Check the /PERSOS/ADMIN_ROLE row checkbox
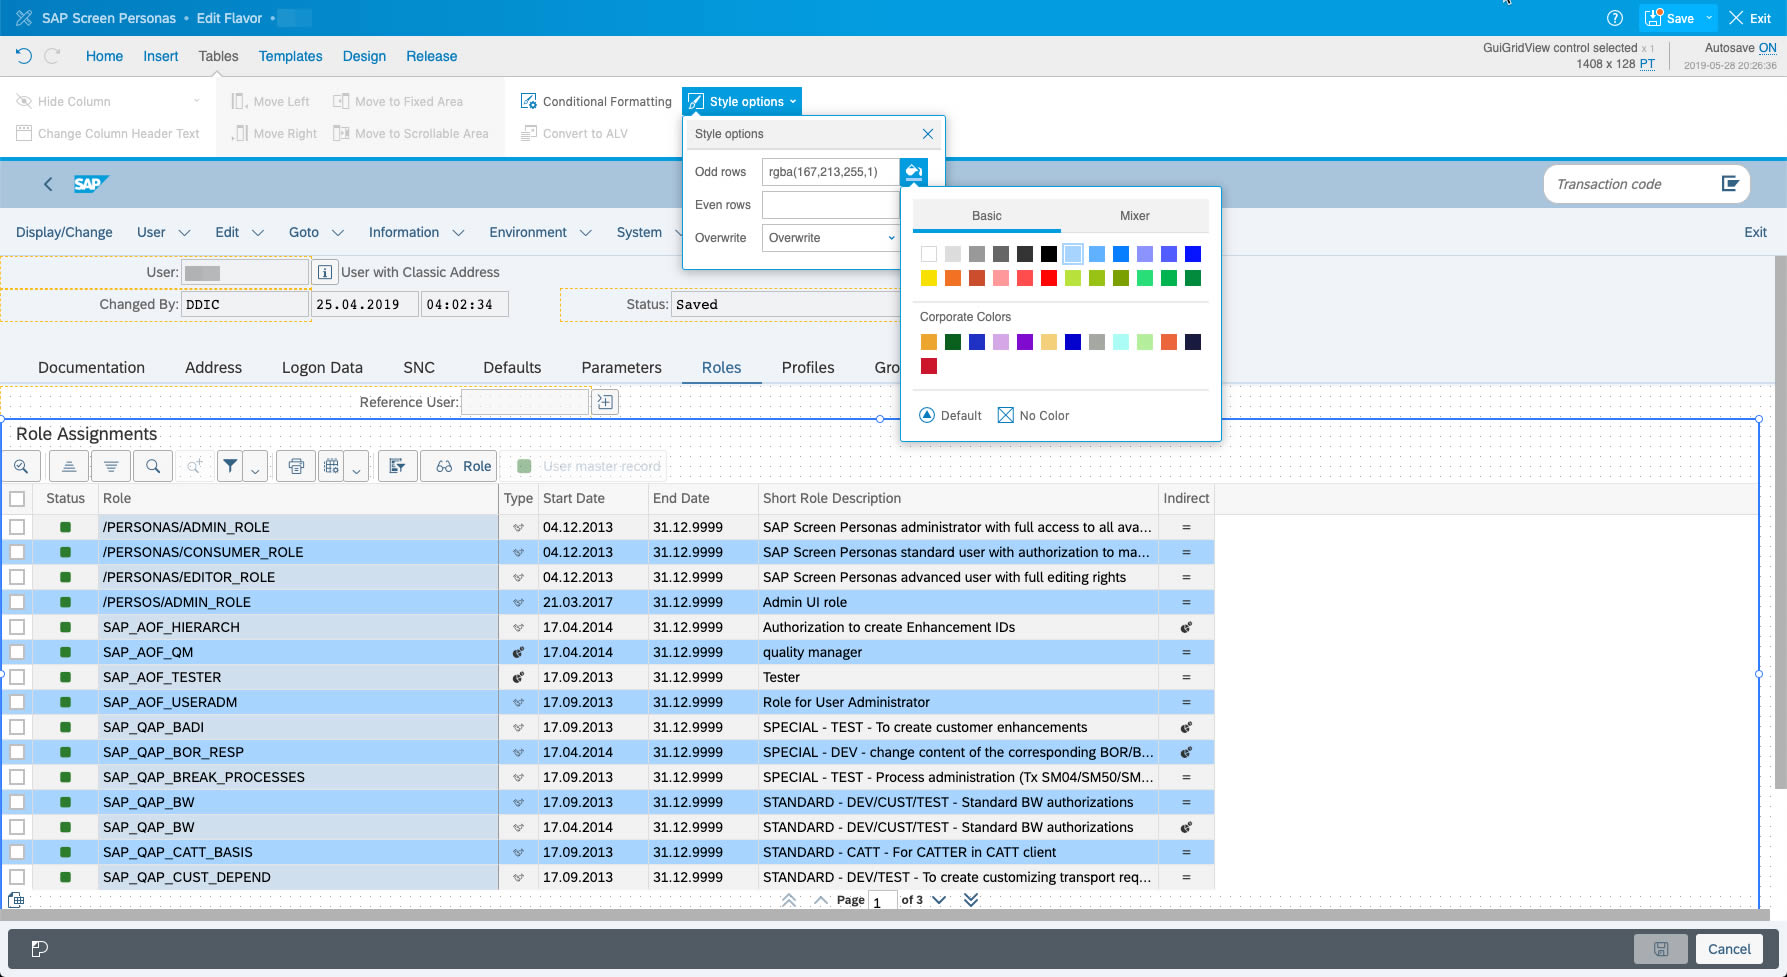This screenshot has height=977, width=1787. (x=17, y=602)
